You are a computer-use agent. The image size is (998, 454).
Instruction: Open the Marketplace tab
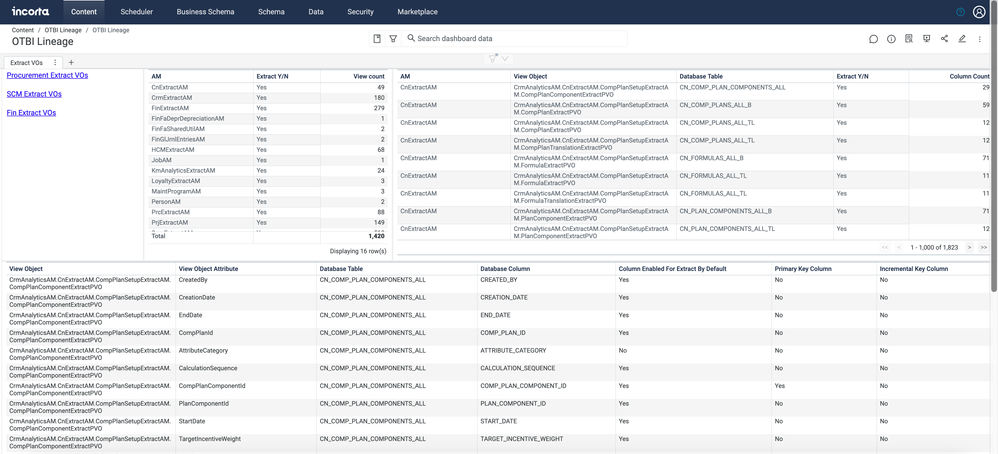click(417, 12)
